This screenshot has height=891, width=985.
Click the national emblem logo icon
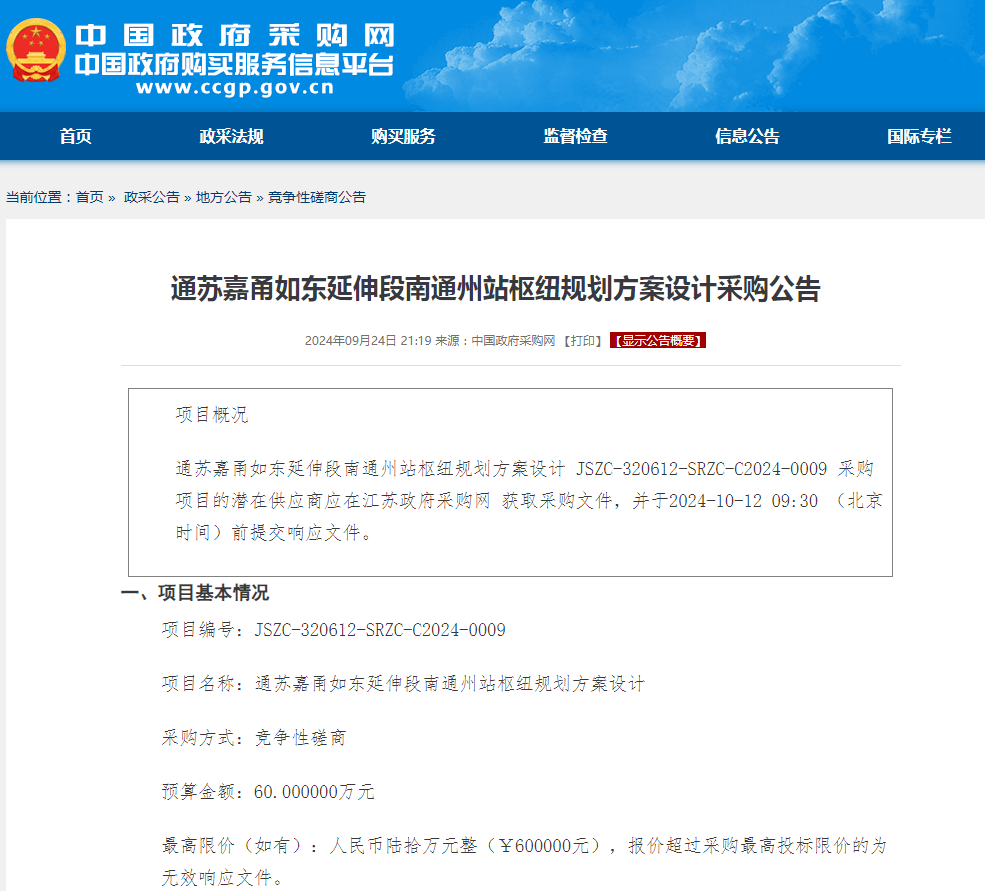(36, 50)
